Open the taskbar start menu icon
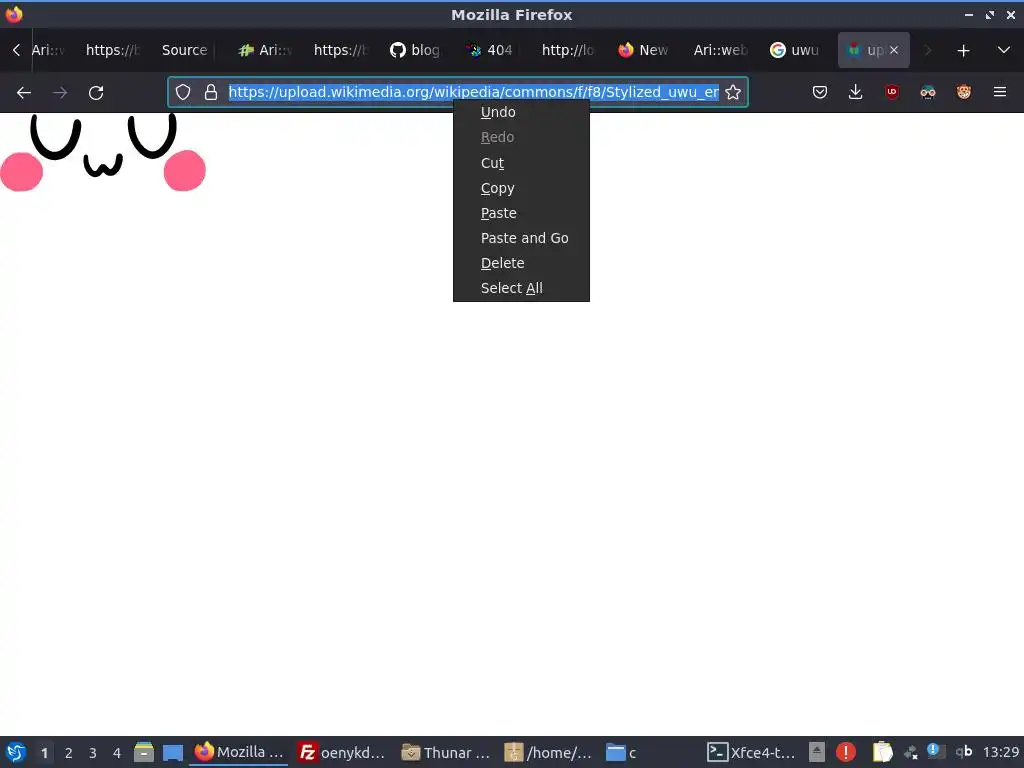This screenshot has width=1024, height=768. (x=16, y=752)
